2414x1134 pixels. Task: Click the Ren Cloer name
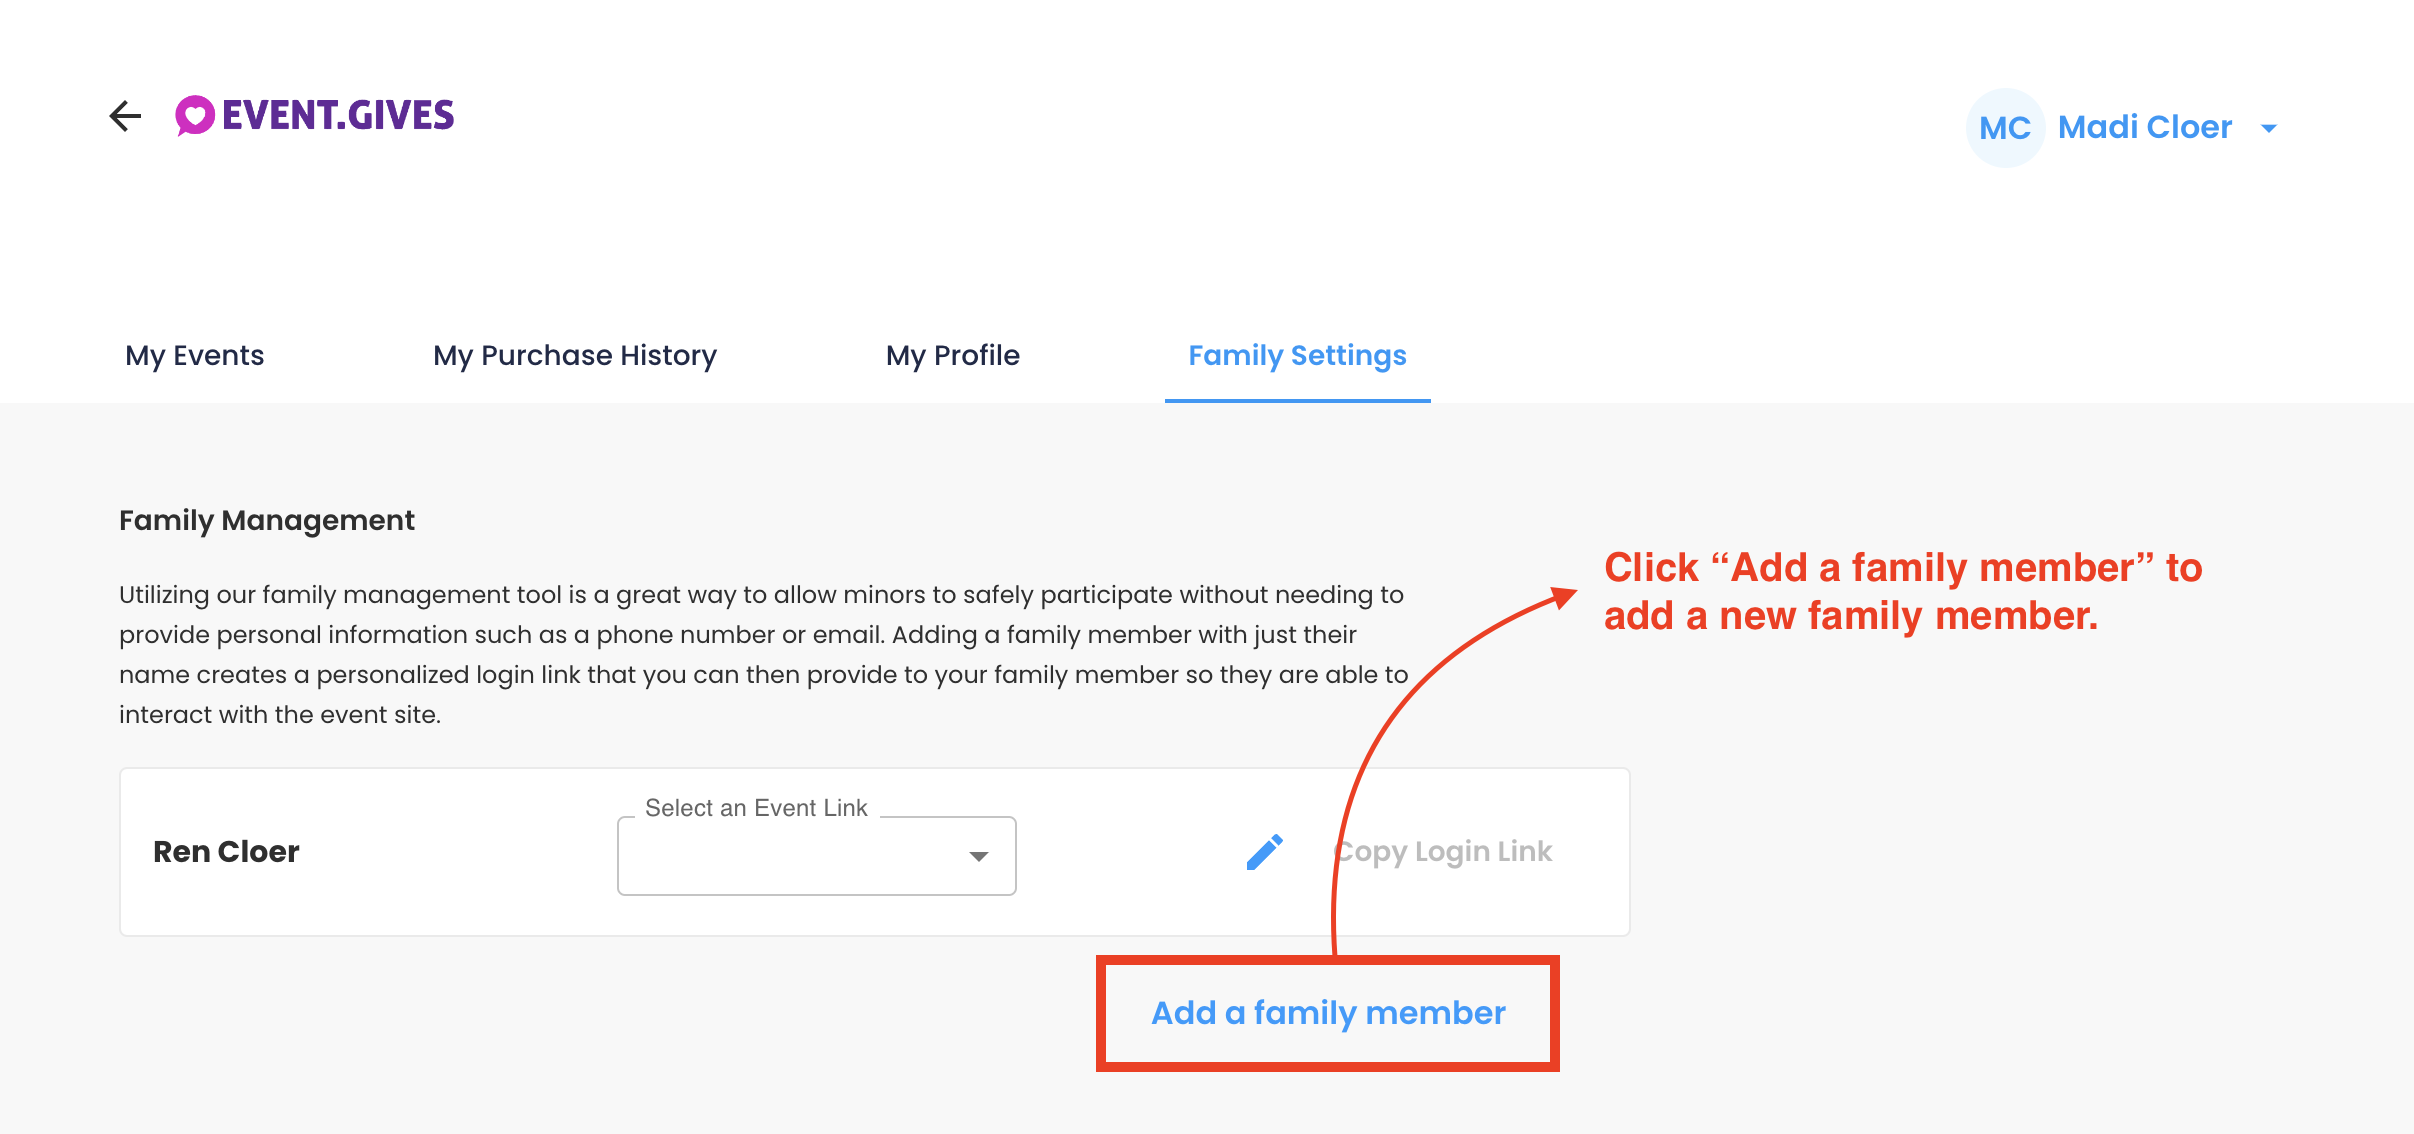(x=226, y=852)
